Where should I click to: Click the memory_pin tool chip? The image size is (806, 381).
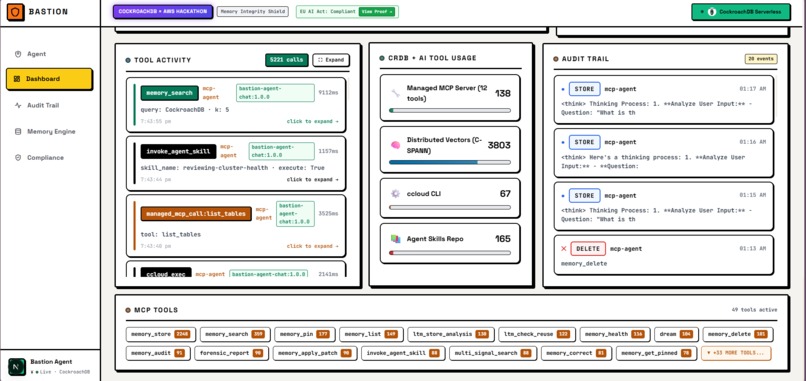(x=305, y=334)
